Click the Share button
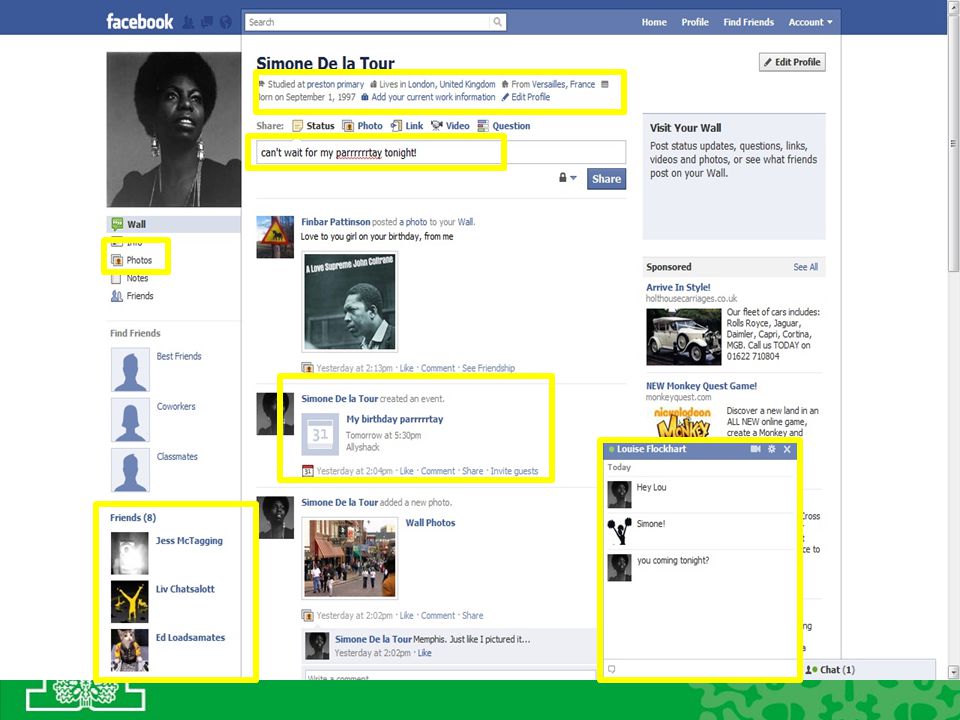Screen dimensions: 960x720 tap(606, 179)
